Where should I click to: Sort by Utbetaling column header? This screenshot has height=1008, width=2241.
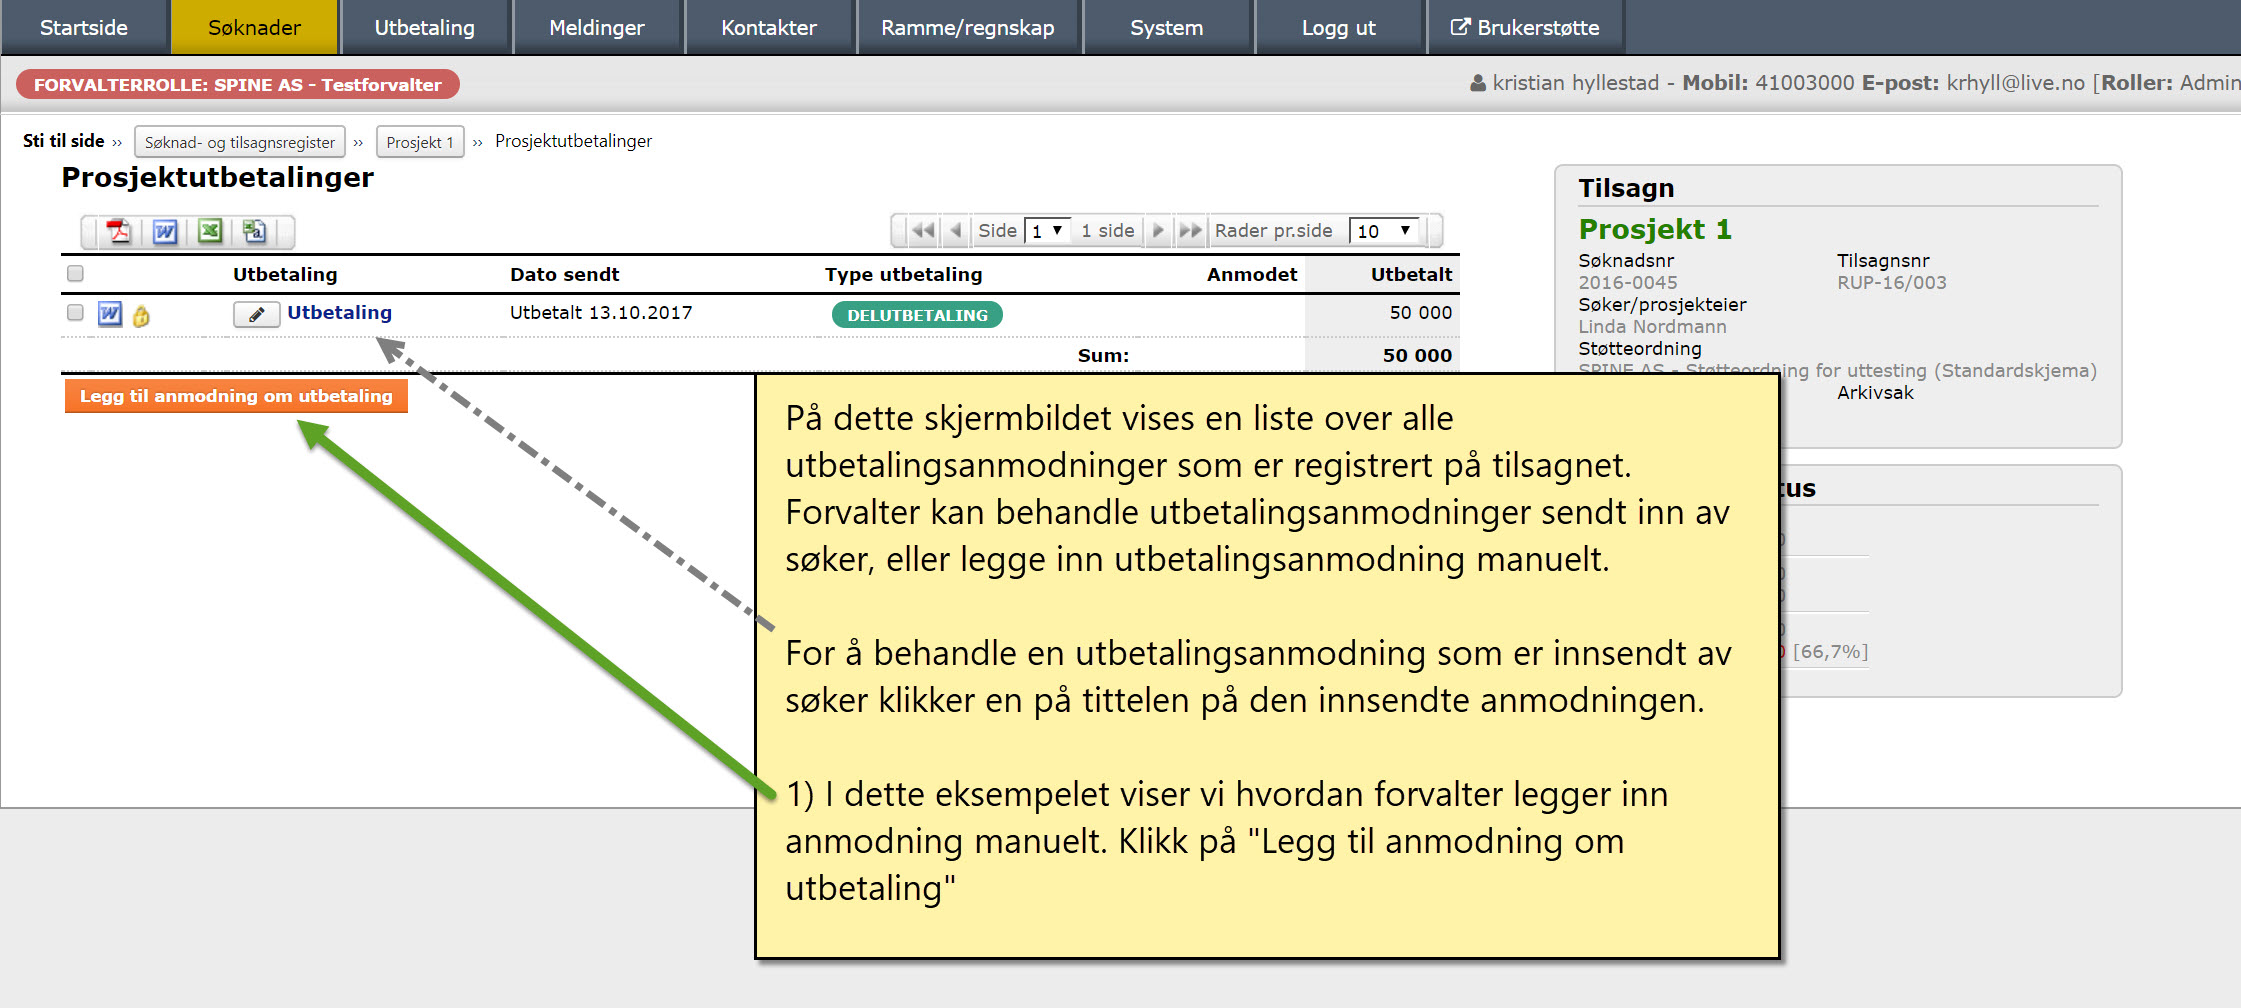click(285, 274)
